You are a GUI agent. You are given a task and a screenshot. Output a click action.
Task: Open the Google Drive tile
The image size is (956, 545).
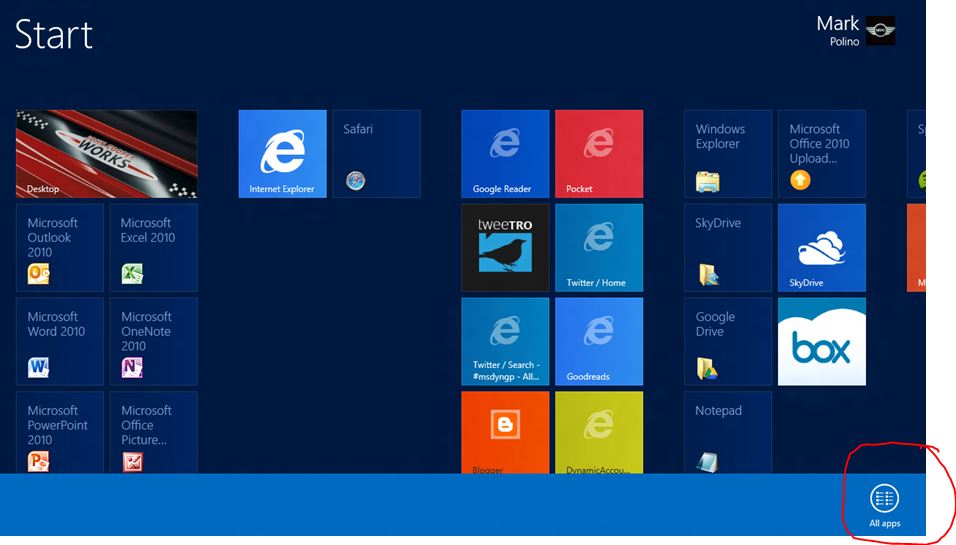point(728,341)
